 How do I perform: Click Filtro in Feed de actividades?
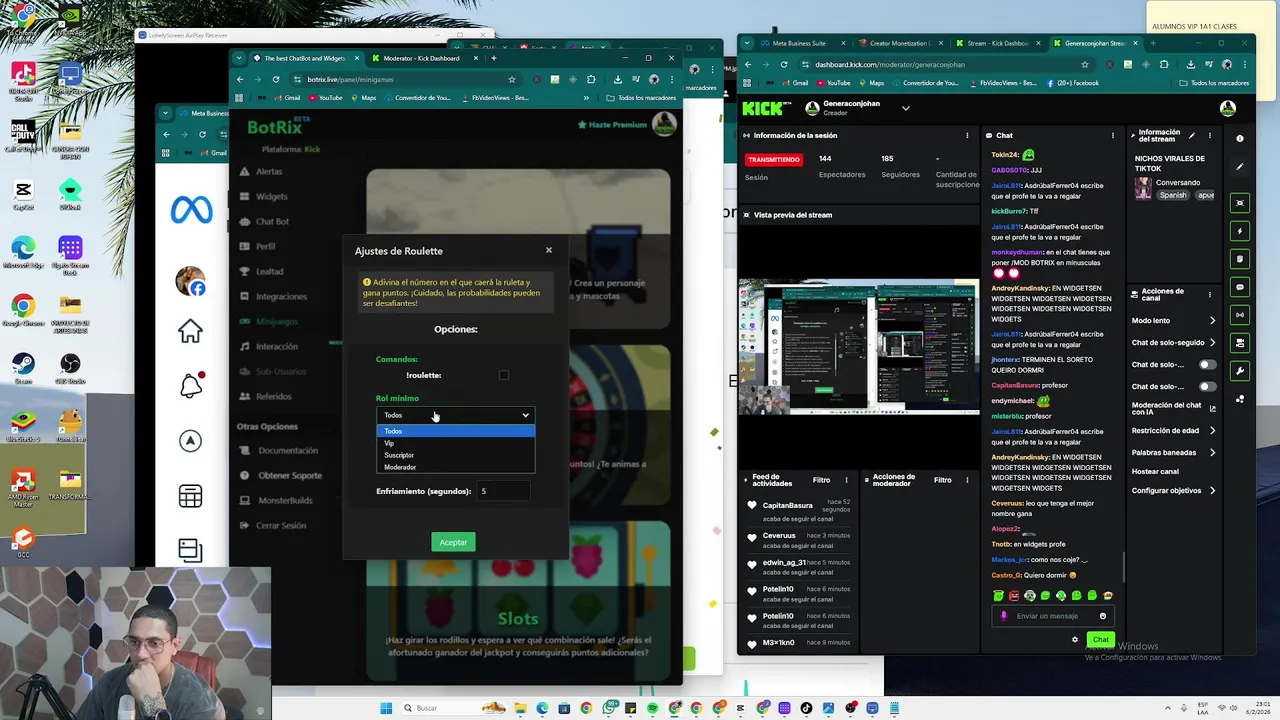(x=821, y=480)
